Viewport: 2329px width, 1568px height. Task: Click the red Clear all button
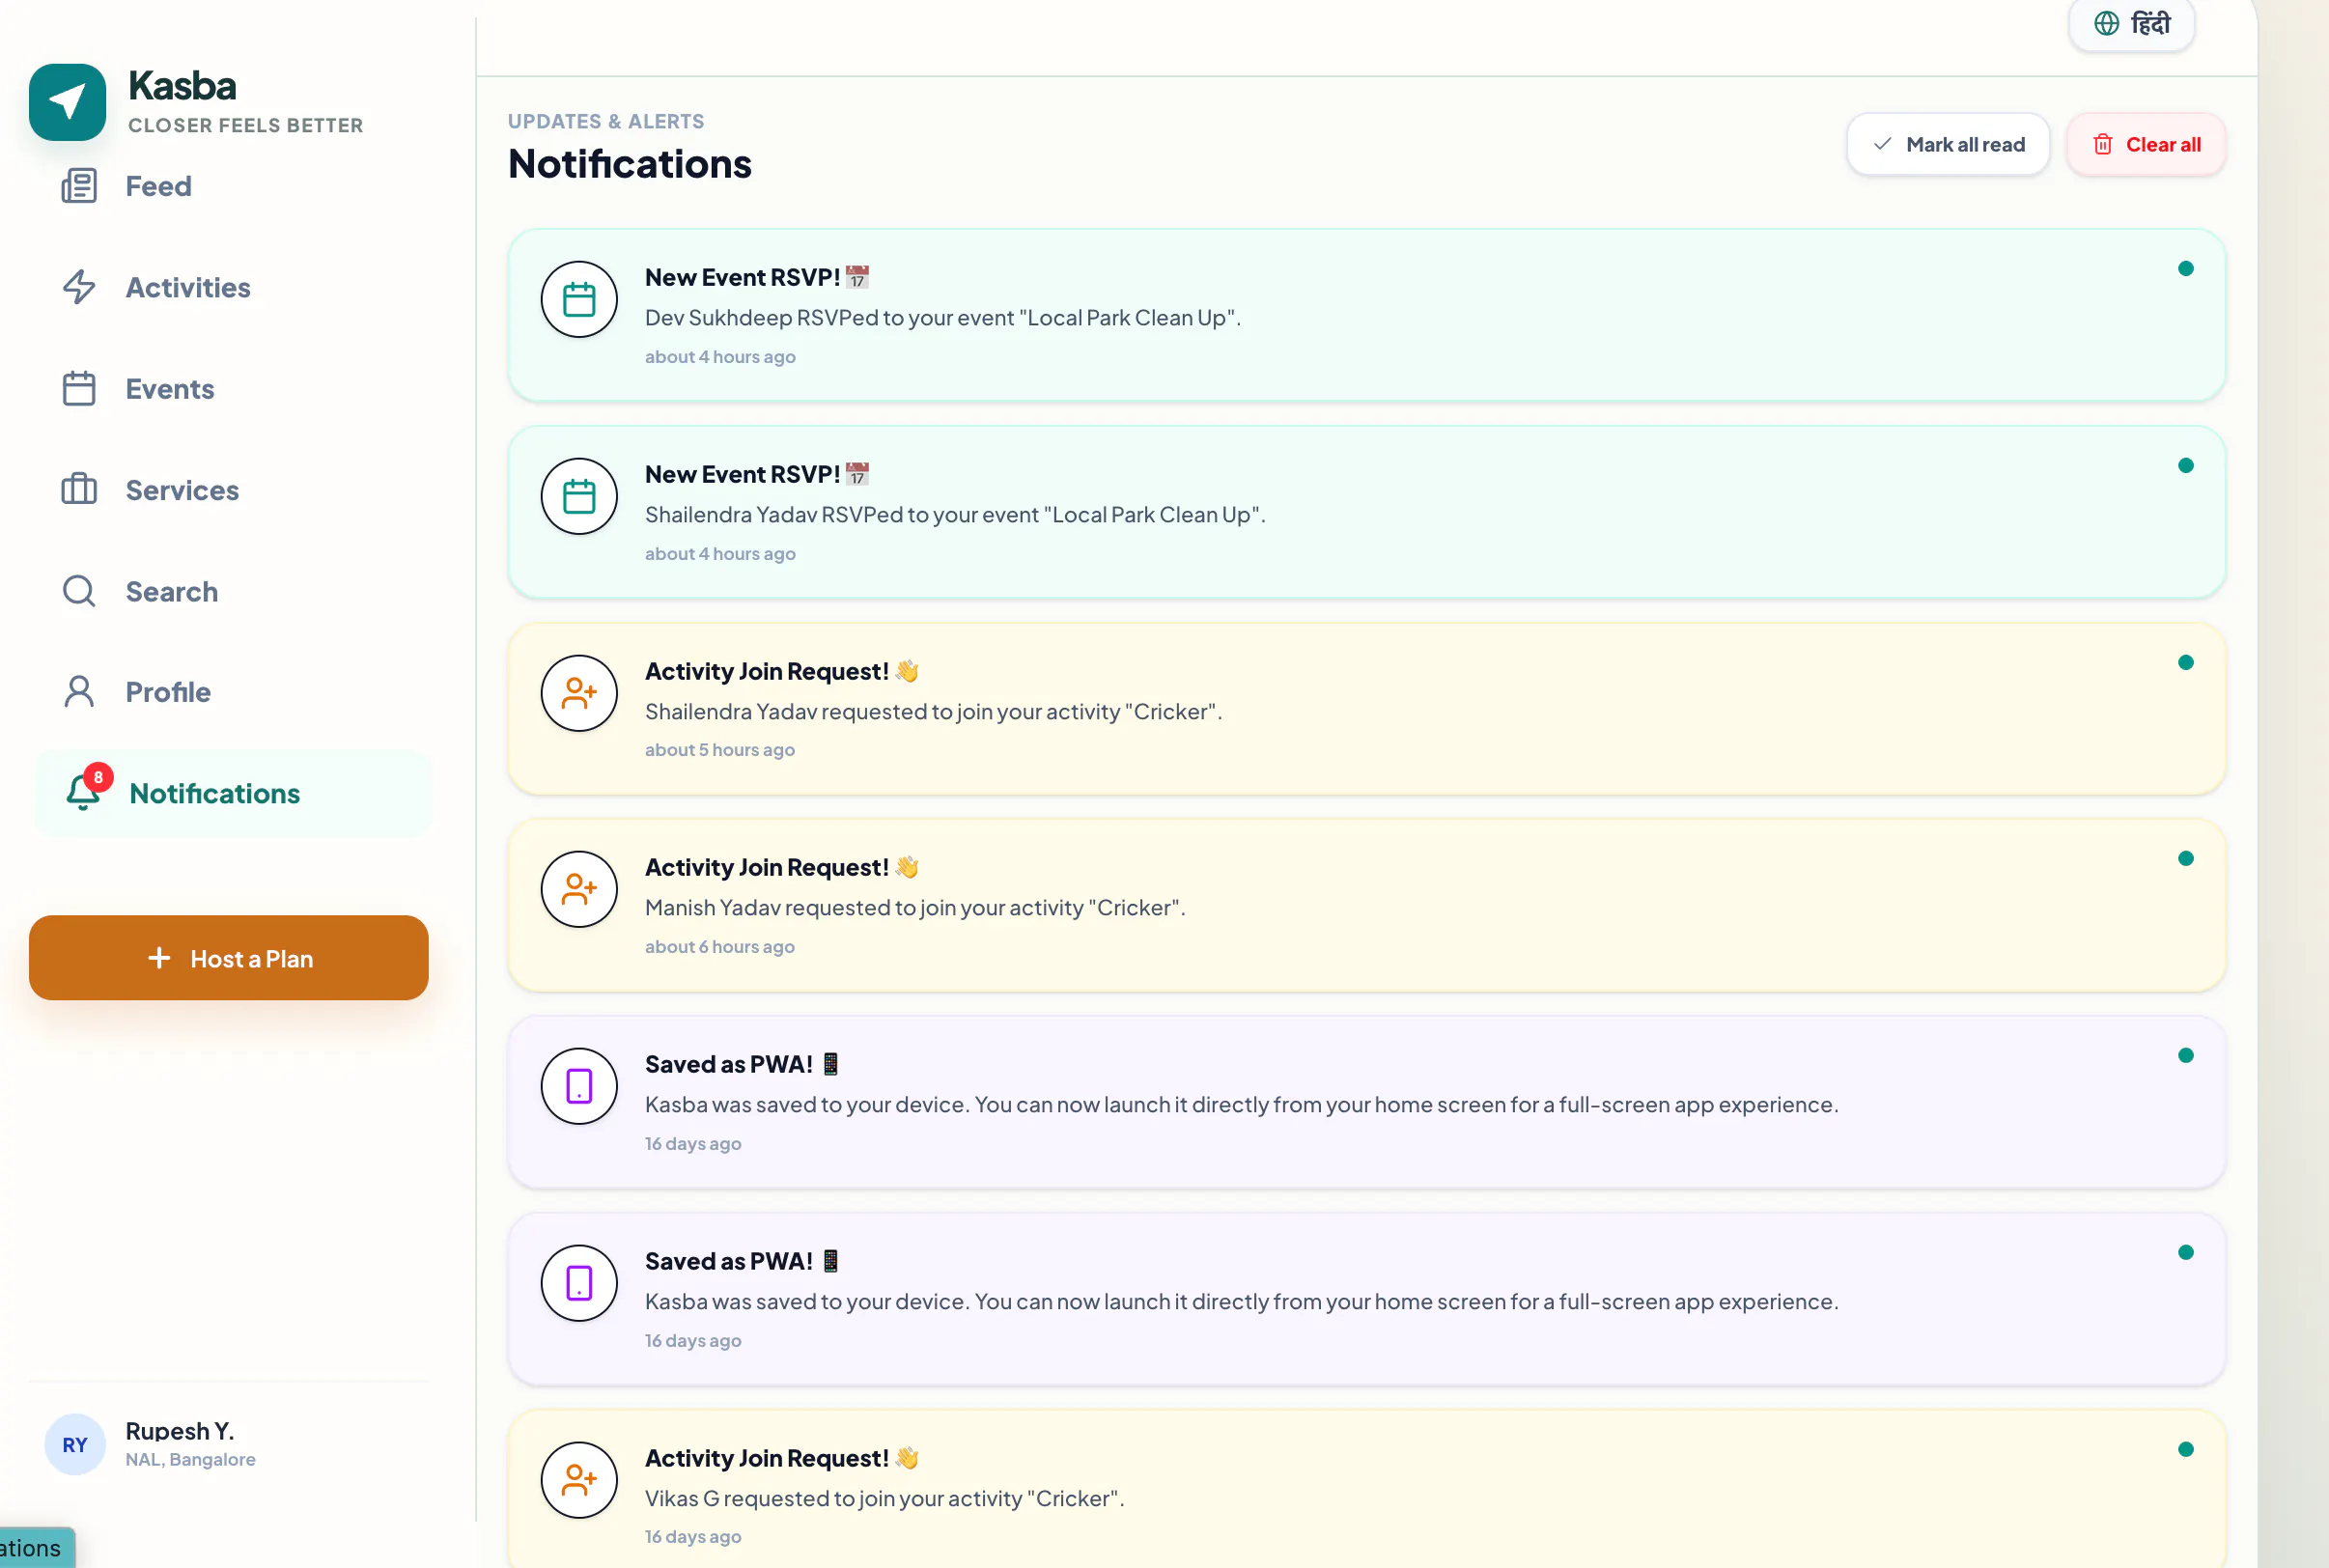2145,144
